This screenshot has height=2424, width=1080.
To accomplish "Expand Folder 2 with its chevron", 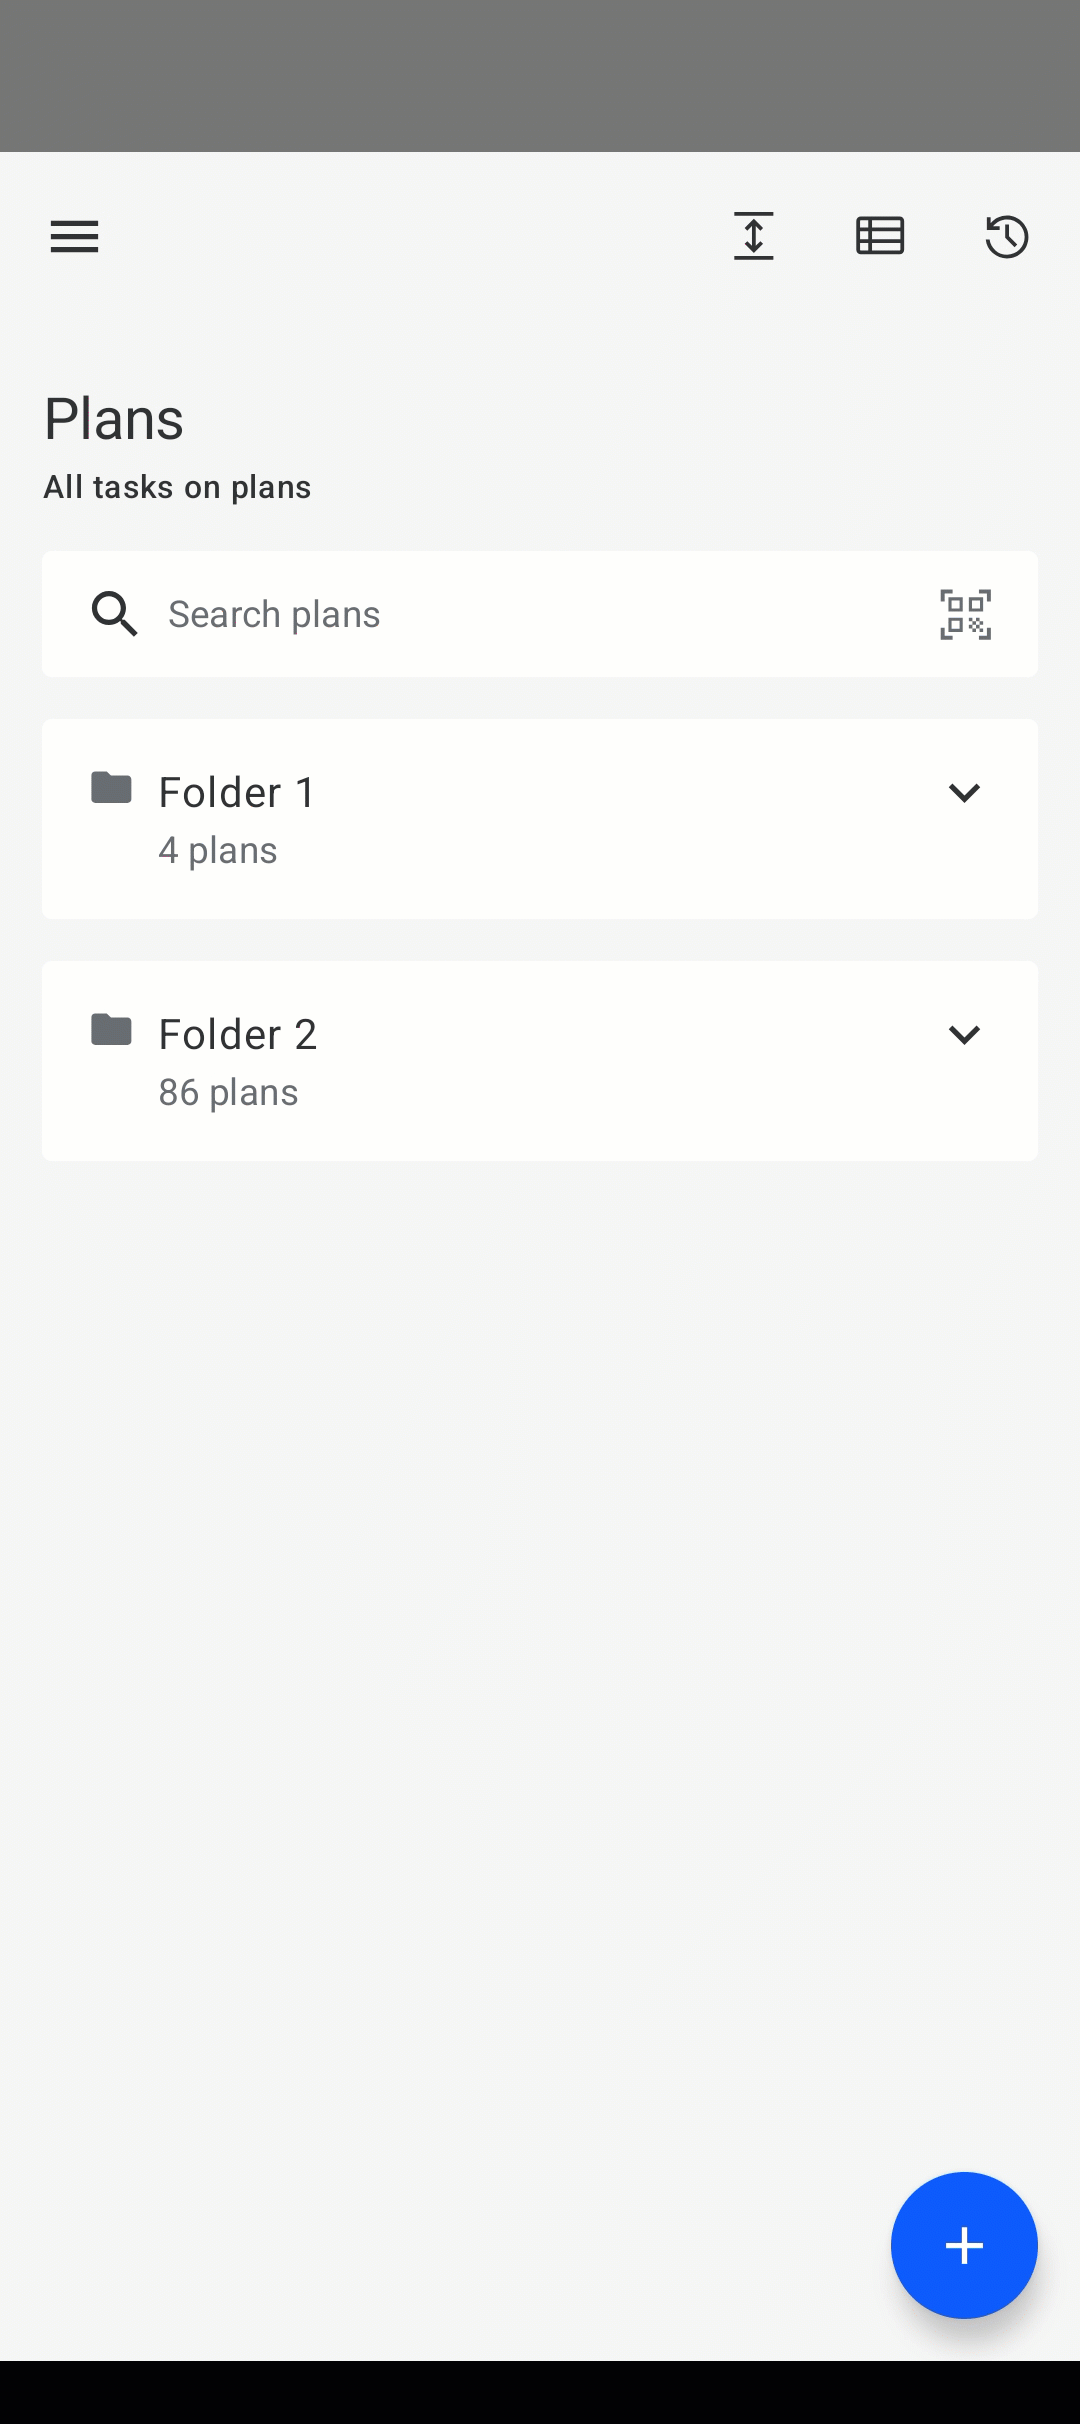I will (x=964, y=1035).
